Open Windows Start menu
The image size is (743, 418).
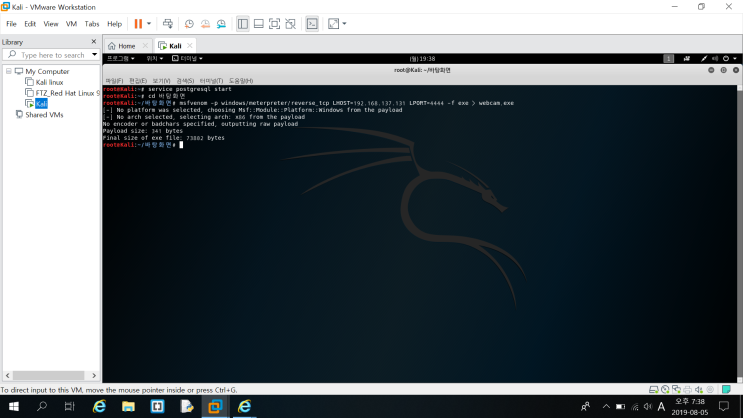(13, 407)
